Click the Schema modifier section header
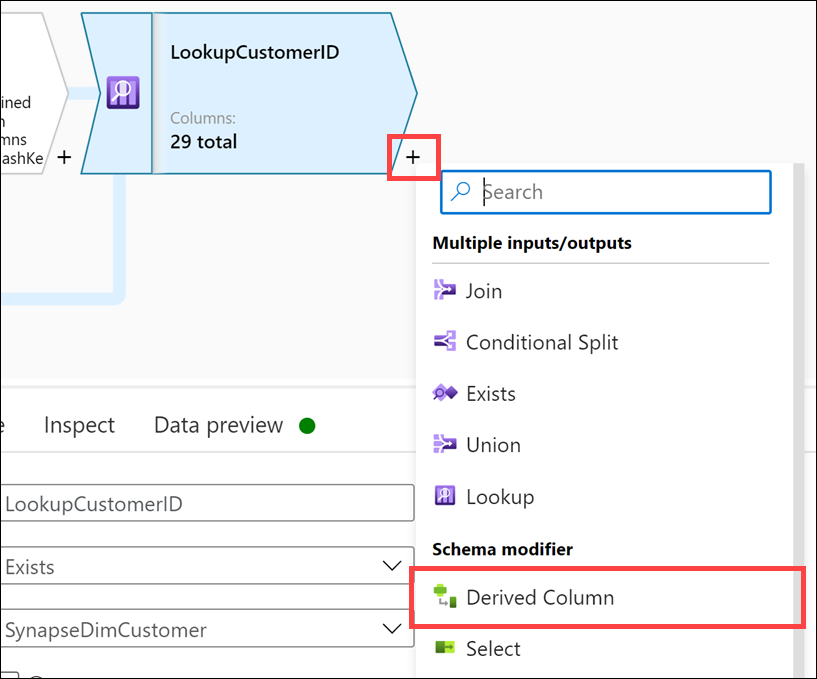 coord(502,549)
